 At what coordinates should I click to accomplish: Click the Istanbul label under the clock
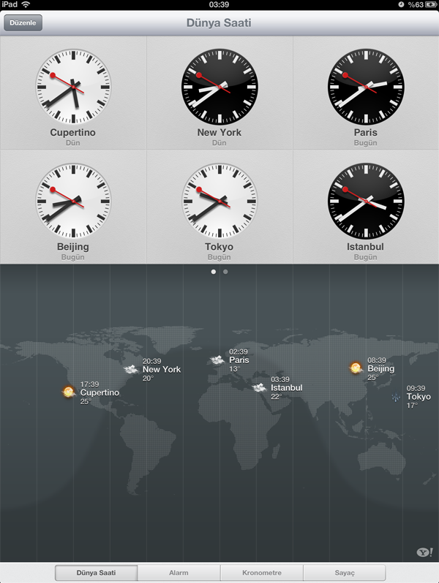365,247
